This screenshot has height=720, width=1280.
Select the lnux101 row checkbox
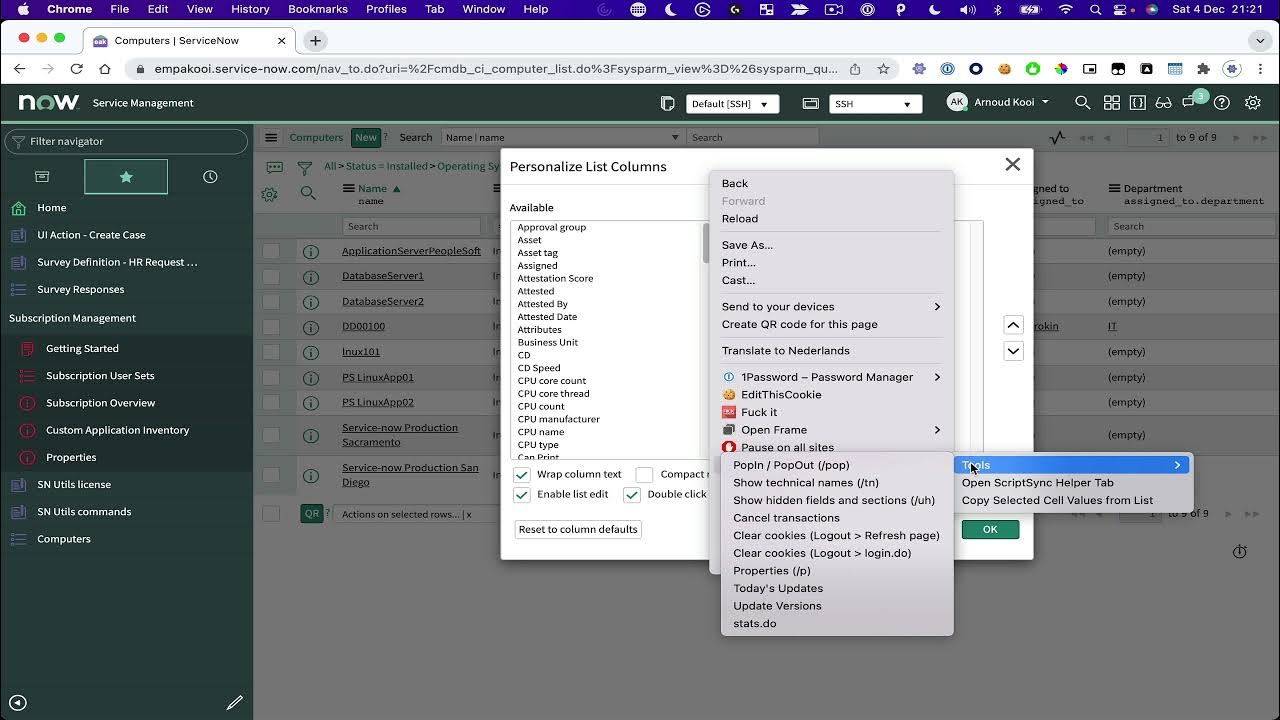click(271, 352)
